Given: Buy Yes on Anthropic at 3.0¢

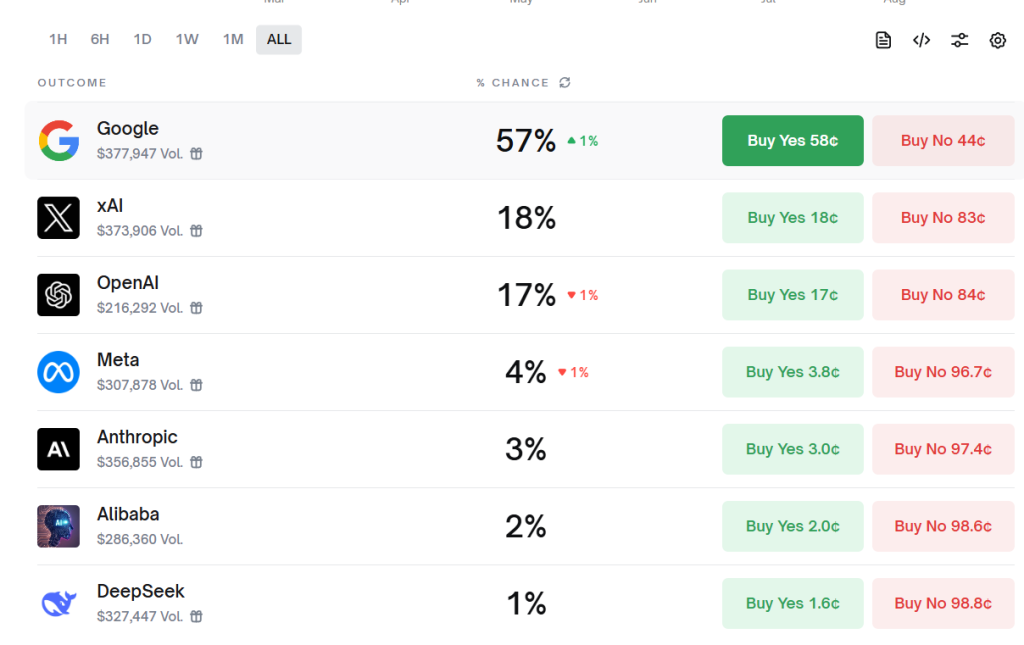Looking at the screenshot, I should (792, 449).
